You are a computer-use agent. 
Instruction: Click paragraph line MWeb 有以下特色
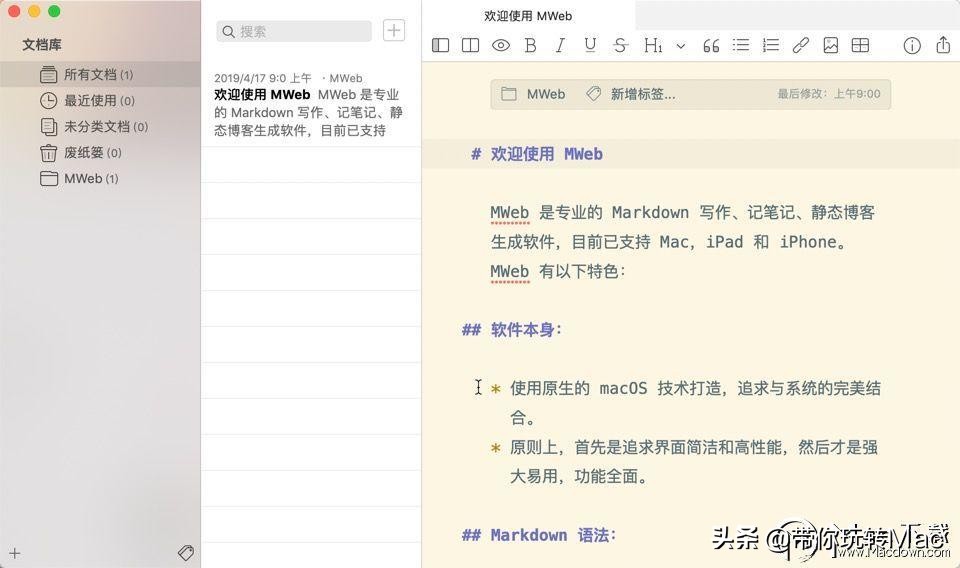pyautogui.click(x=558, y=271)
